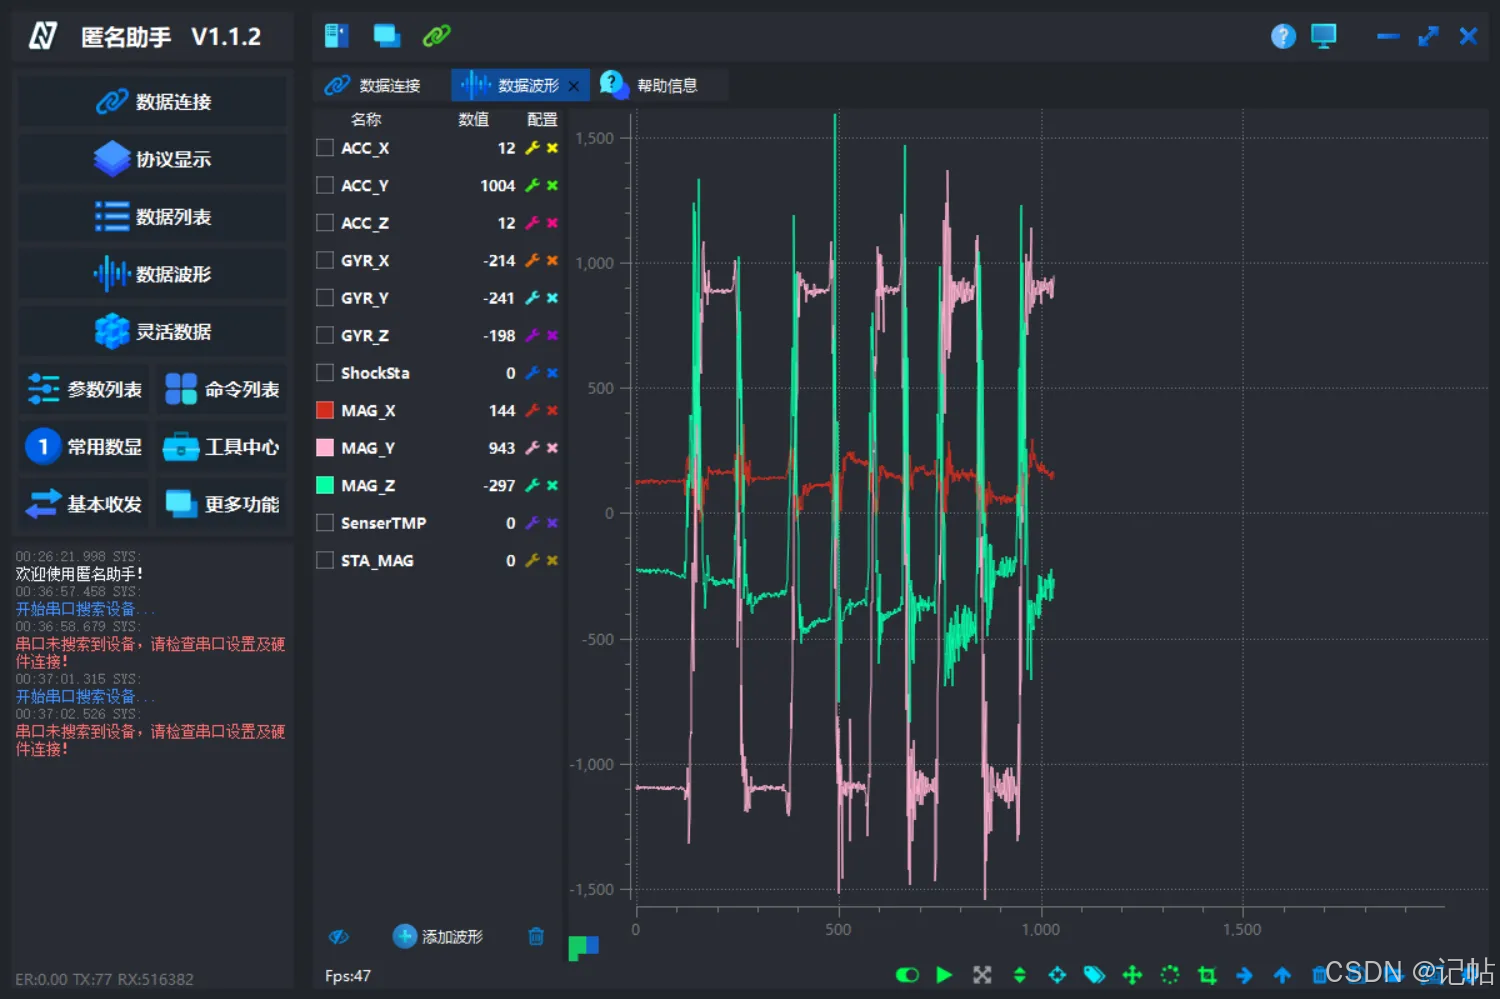The image size is (1500, 999).
Task: Click the green four-way move icon under the chart
Action: point(1132,975)
